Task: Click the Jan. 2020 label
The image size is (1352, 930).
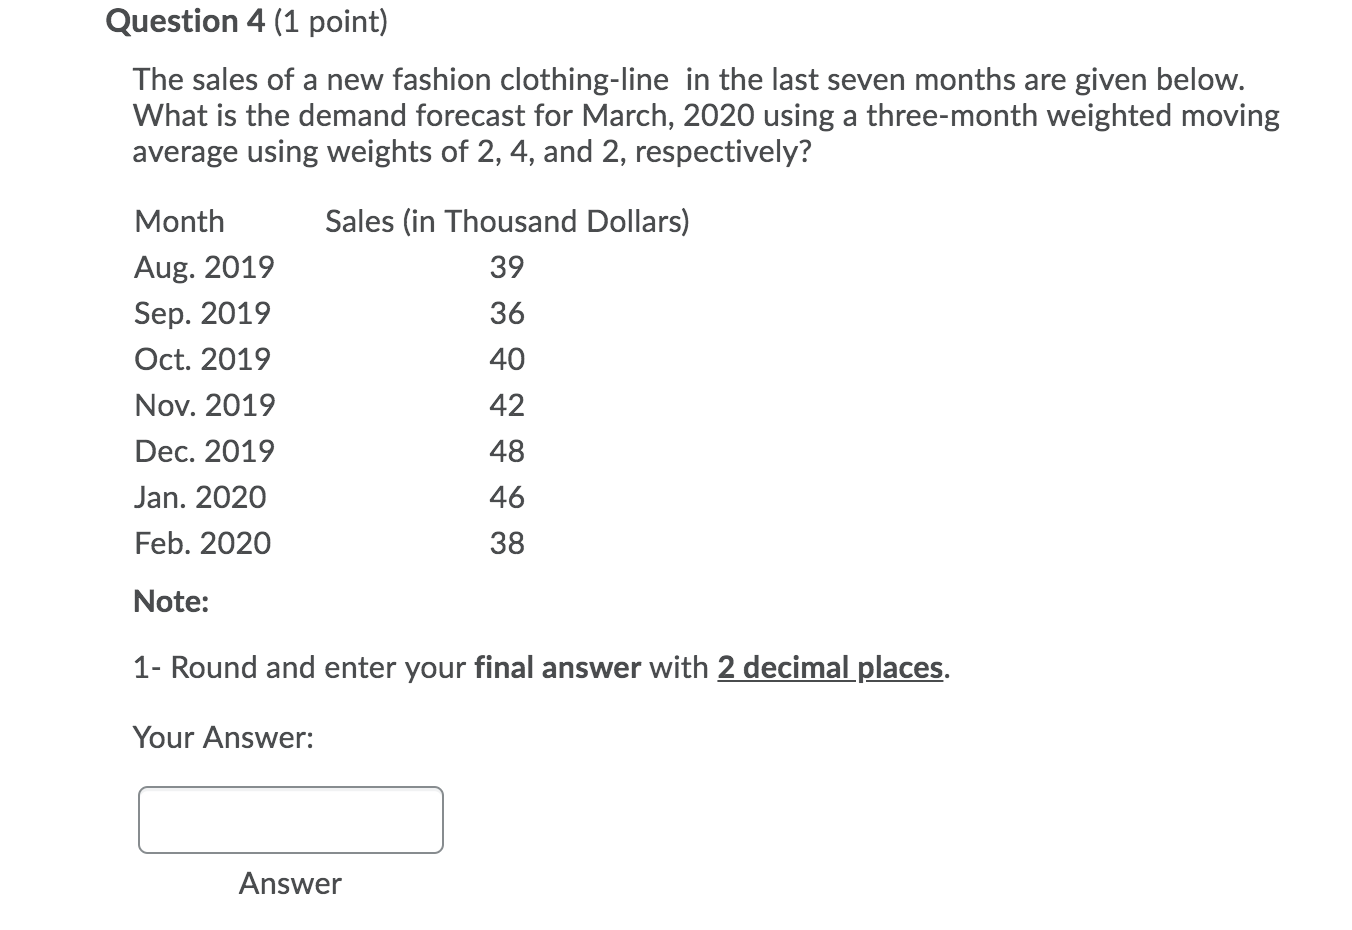Action: (x=199, y=497)
